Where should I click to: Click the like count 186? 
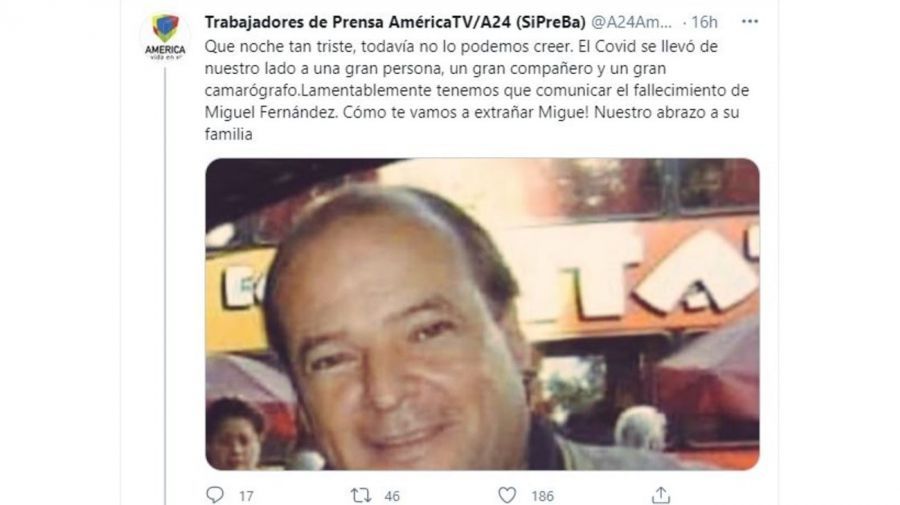pos(542,496)
